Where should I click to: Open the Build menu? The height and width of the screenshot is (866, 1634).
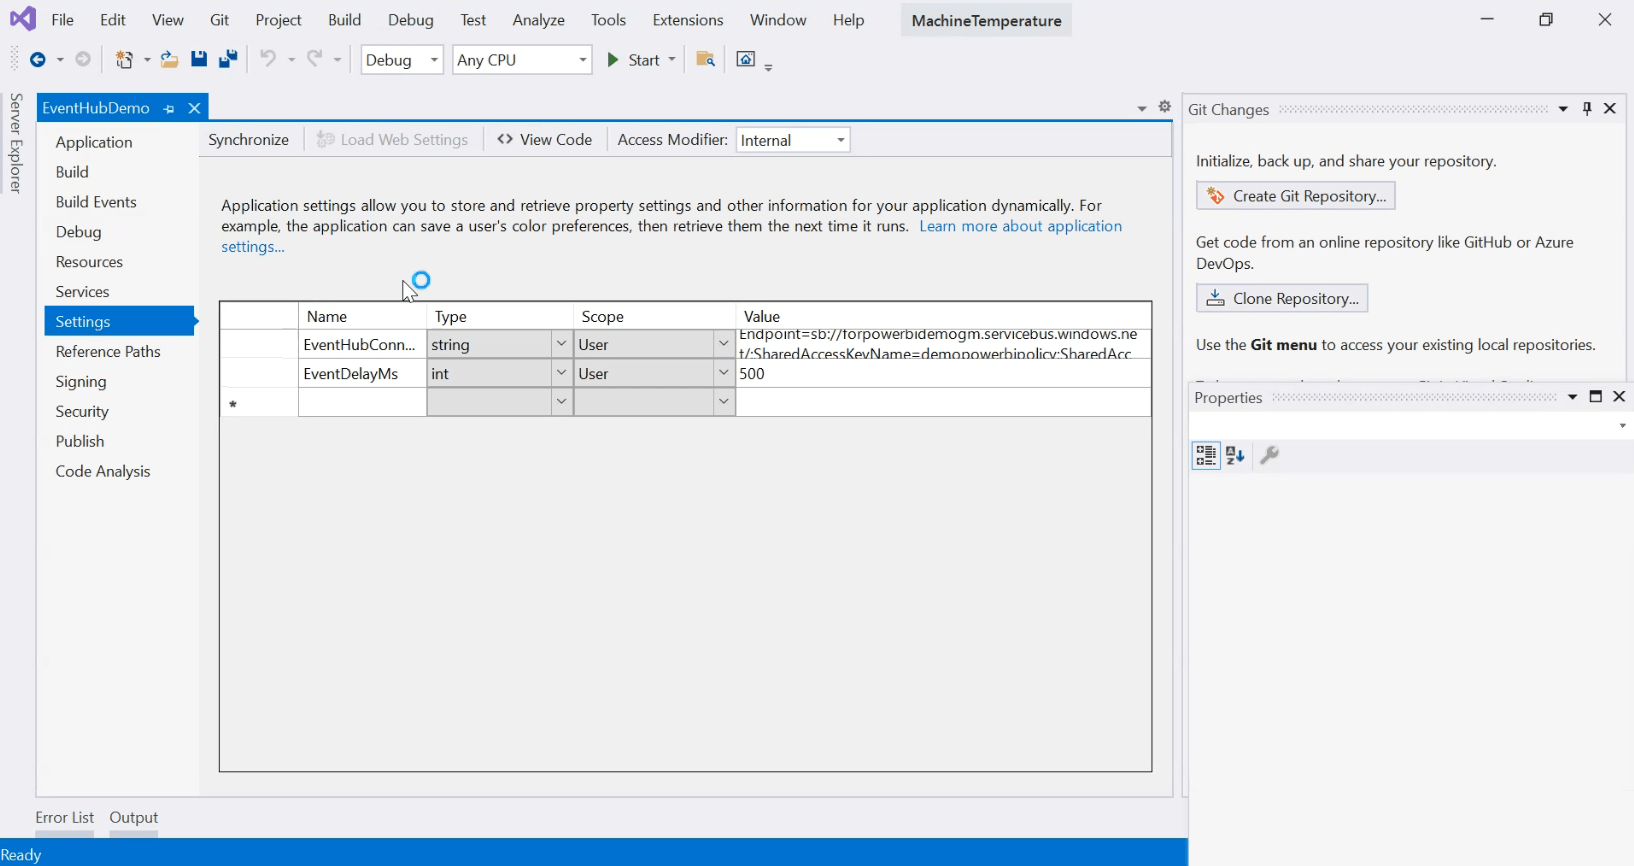click(345, 20)
